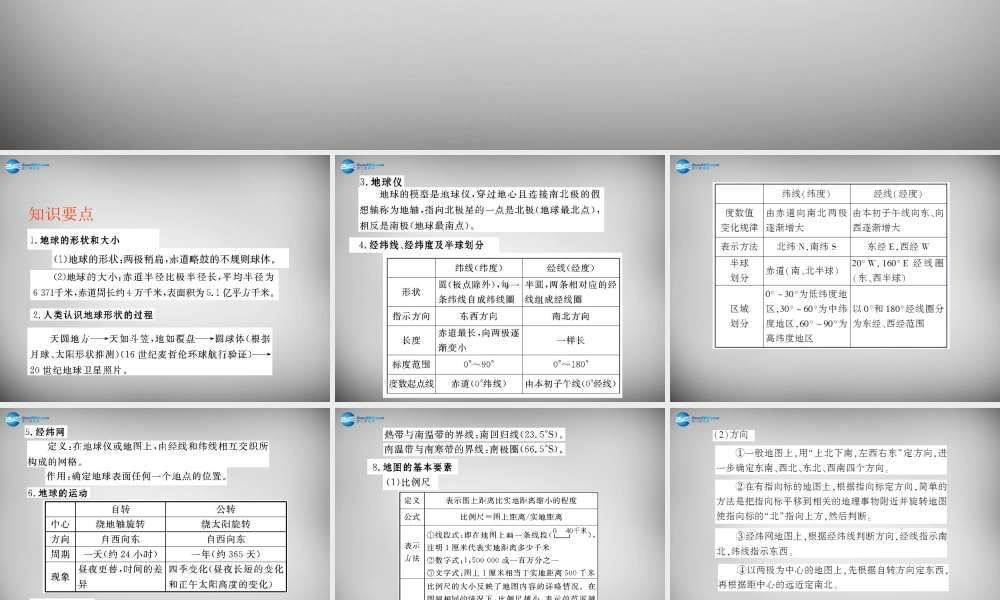Open the slide titled 知识要点
Screen dimensions: 1000x600
[165, 278]
